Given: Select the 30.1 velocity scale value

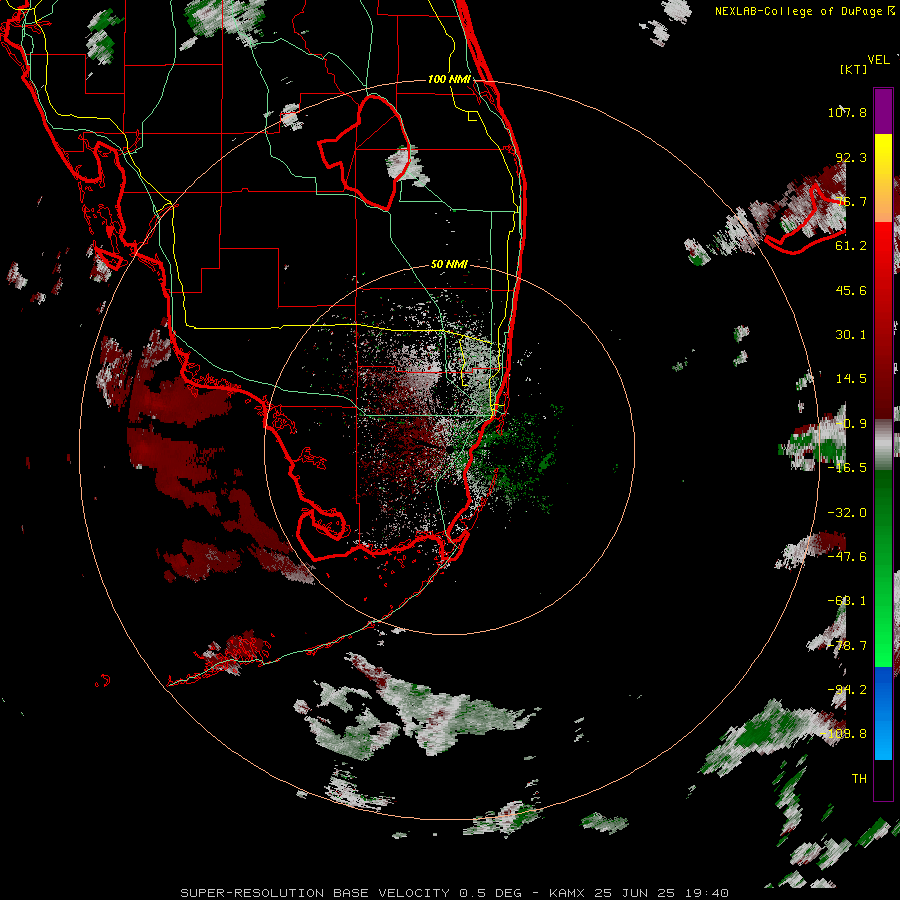Looking at the screenshot, I should pos(851,335).
